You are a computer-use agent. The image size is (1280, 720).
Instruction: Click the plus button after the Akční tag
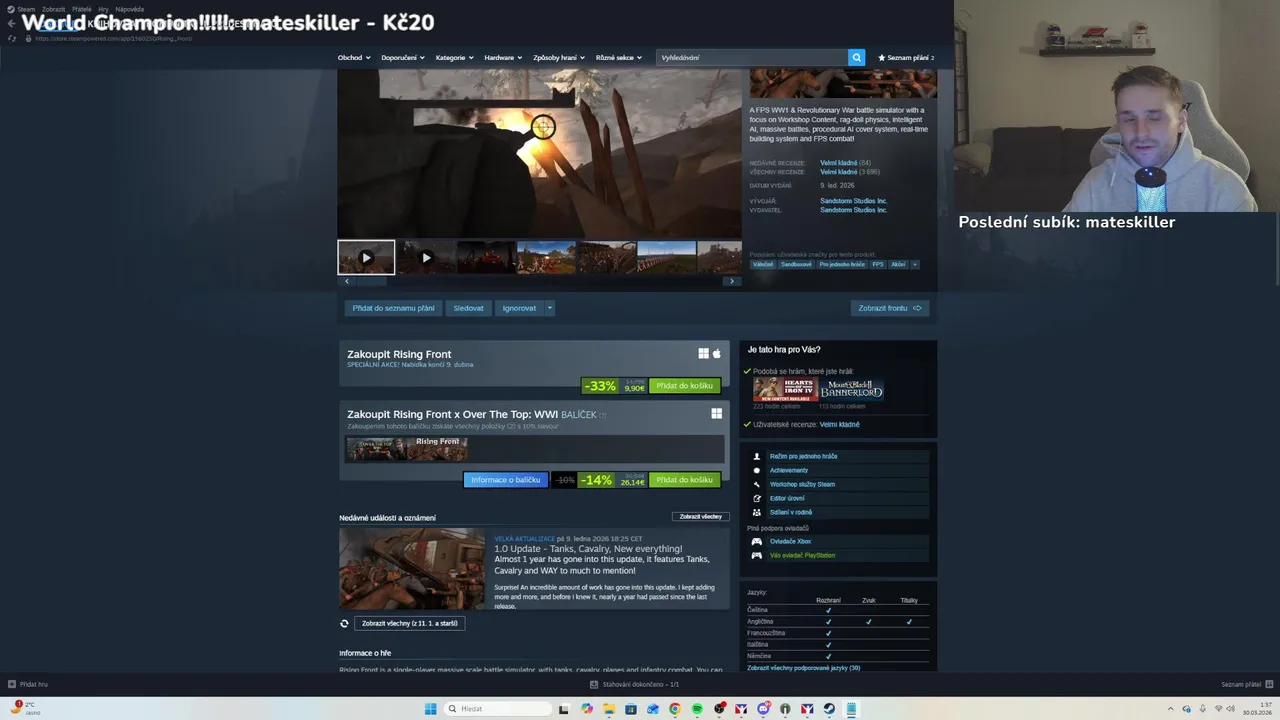tap(914, 265)
